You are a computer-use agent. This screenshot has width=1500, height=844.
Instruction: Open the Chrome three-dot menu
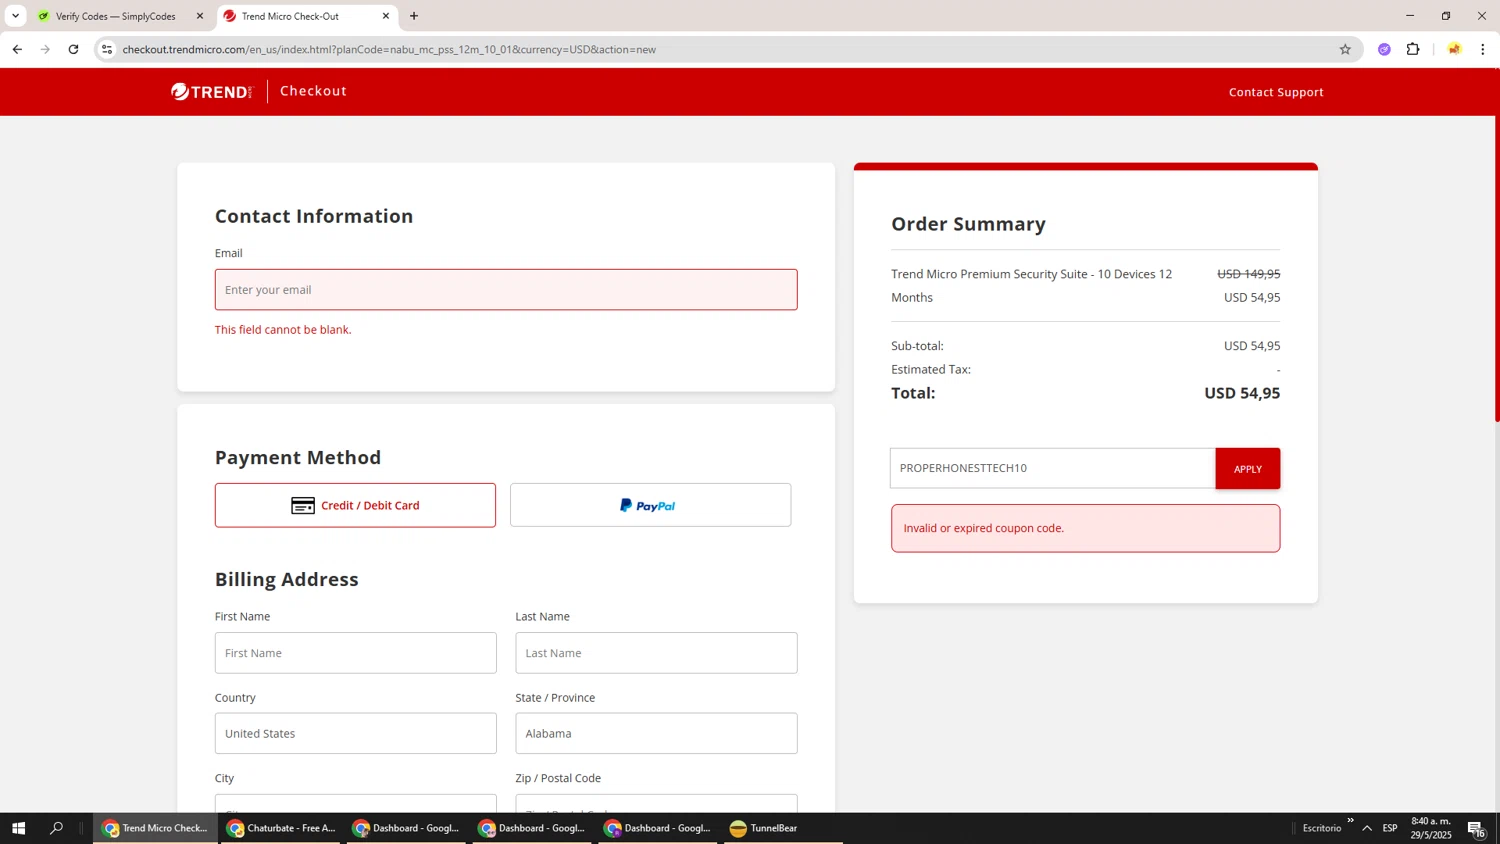pos(1483,49)
